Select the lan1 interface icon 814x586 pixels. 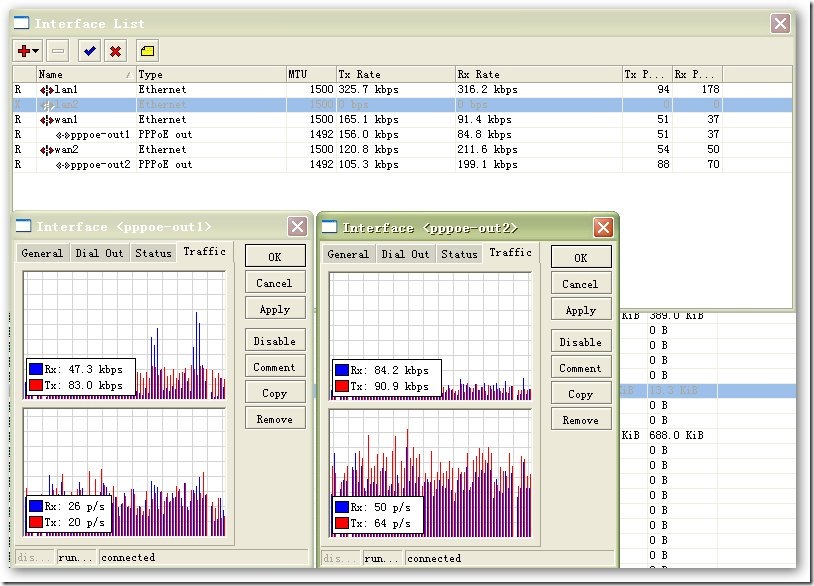point(46,90)
